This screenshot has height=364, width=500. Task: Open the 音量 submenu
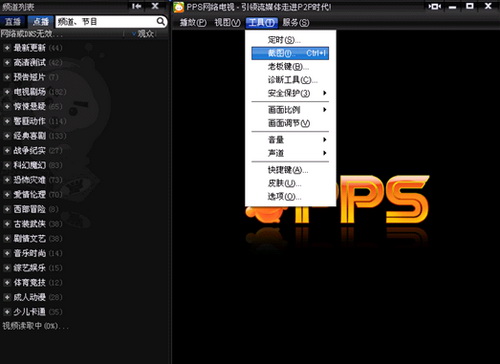pyautogui.click(x=290, y=140)
